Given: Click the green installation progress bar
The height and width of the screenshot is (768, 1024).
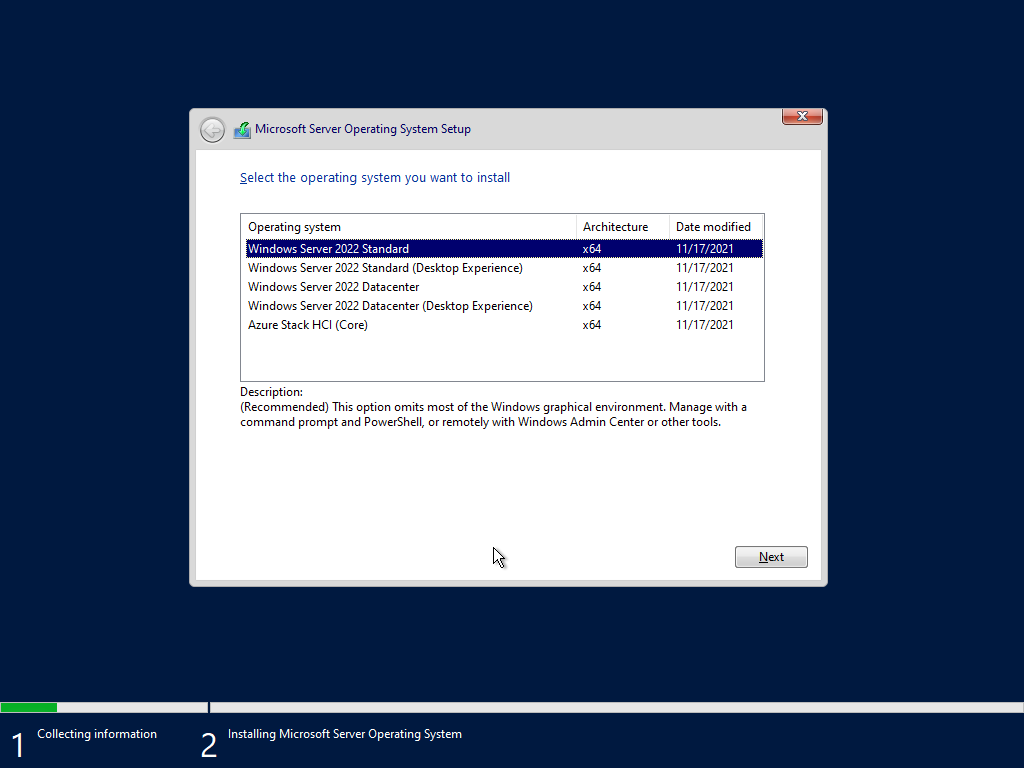Looking at the screenshot, I should coord(28,707).
